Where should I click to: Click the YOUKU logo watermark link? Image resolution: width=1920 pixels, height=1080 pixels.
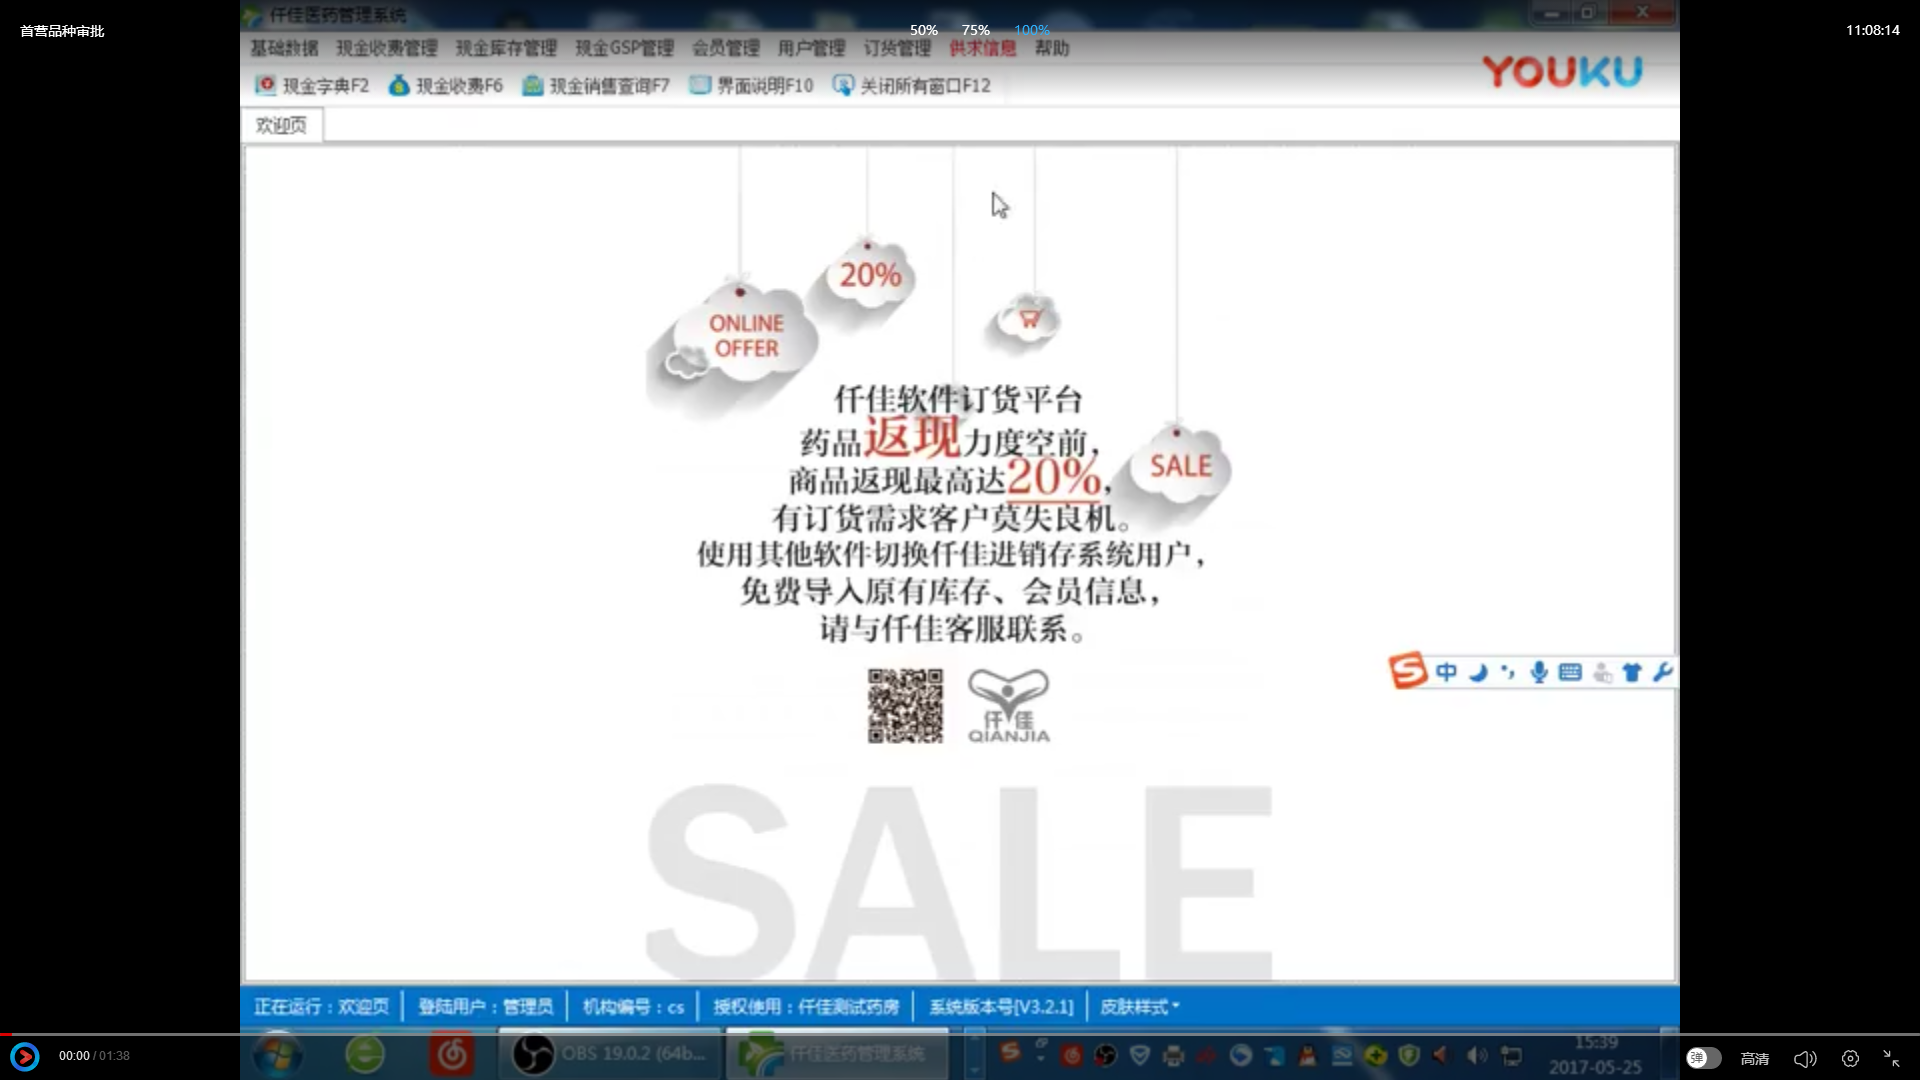coord(1562,71)
